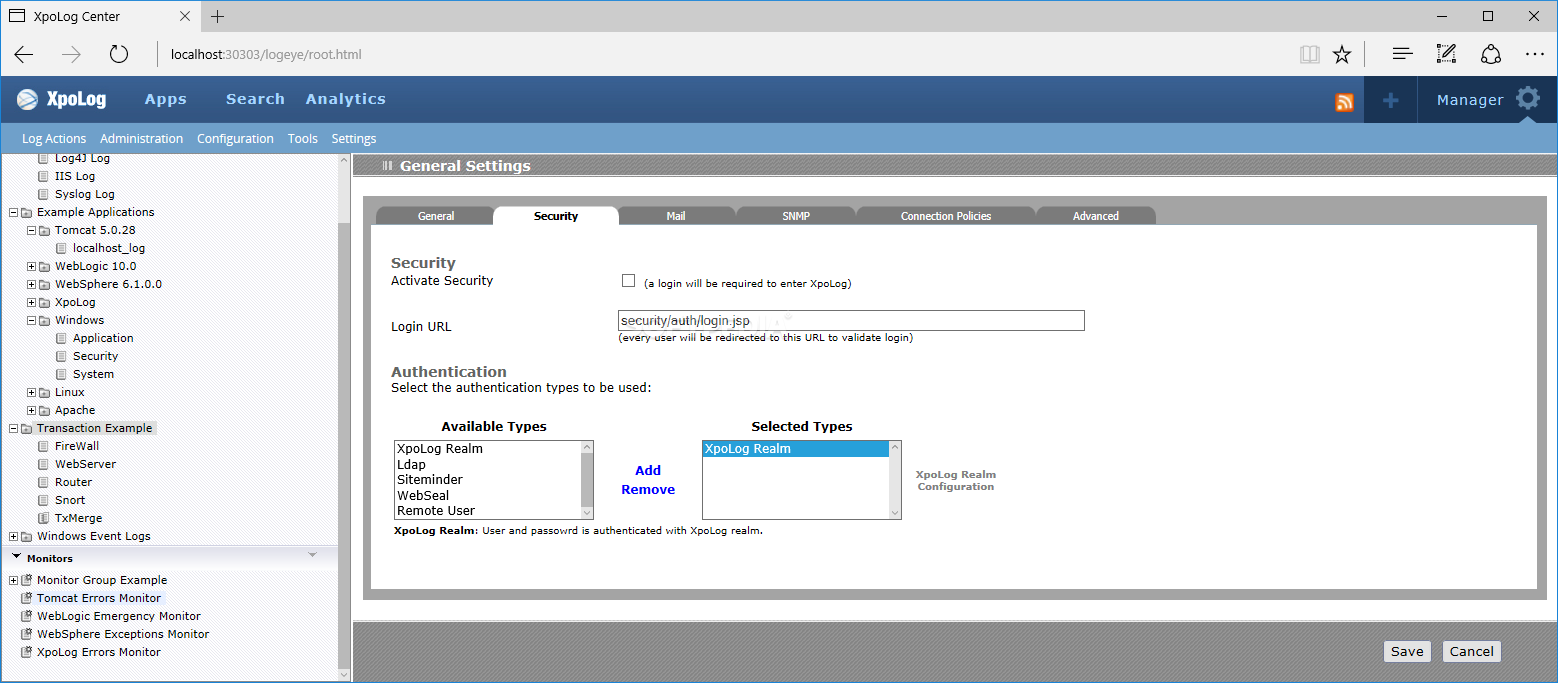This screenshot has height=683, width=1558.
Task: Go to the Analytics section
Action: (346, 99)
